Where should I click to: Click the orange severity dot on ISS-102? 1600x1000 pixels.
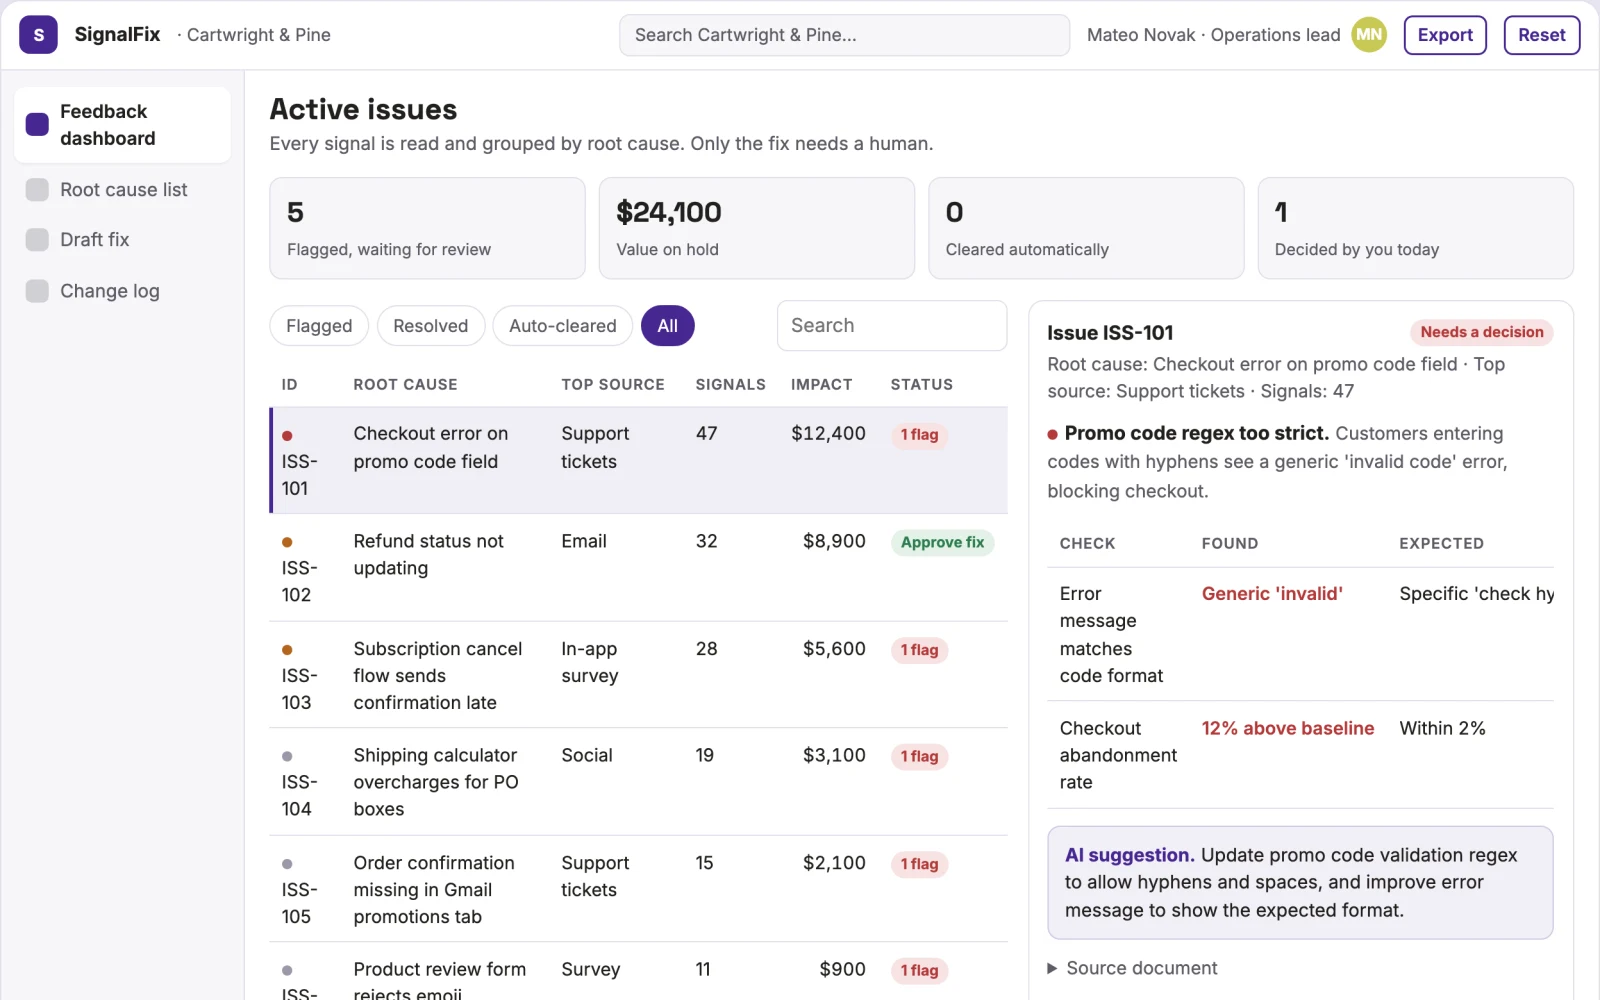[x=287, y=542]
